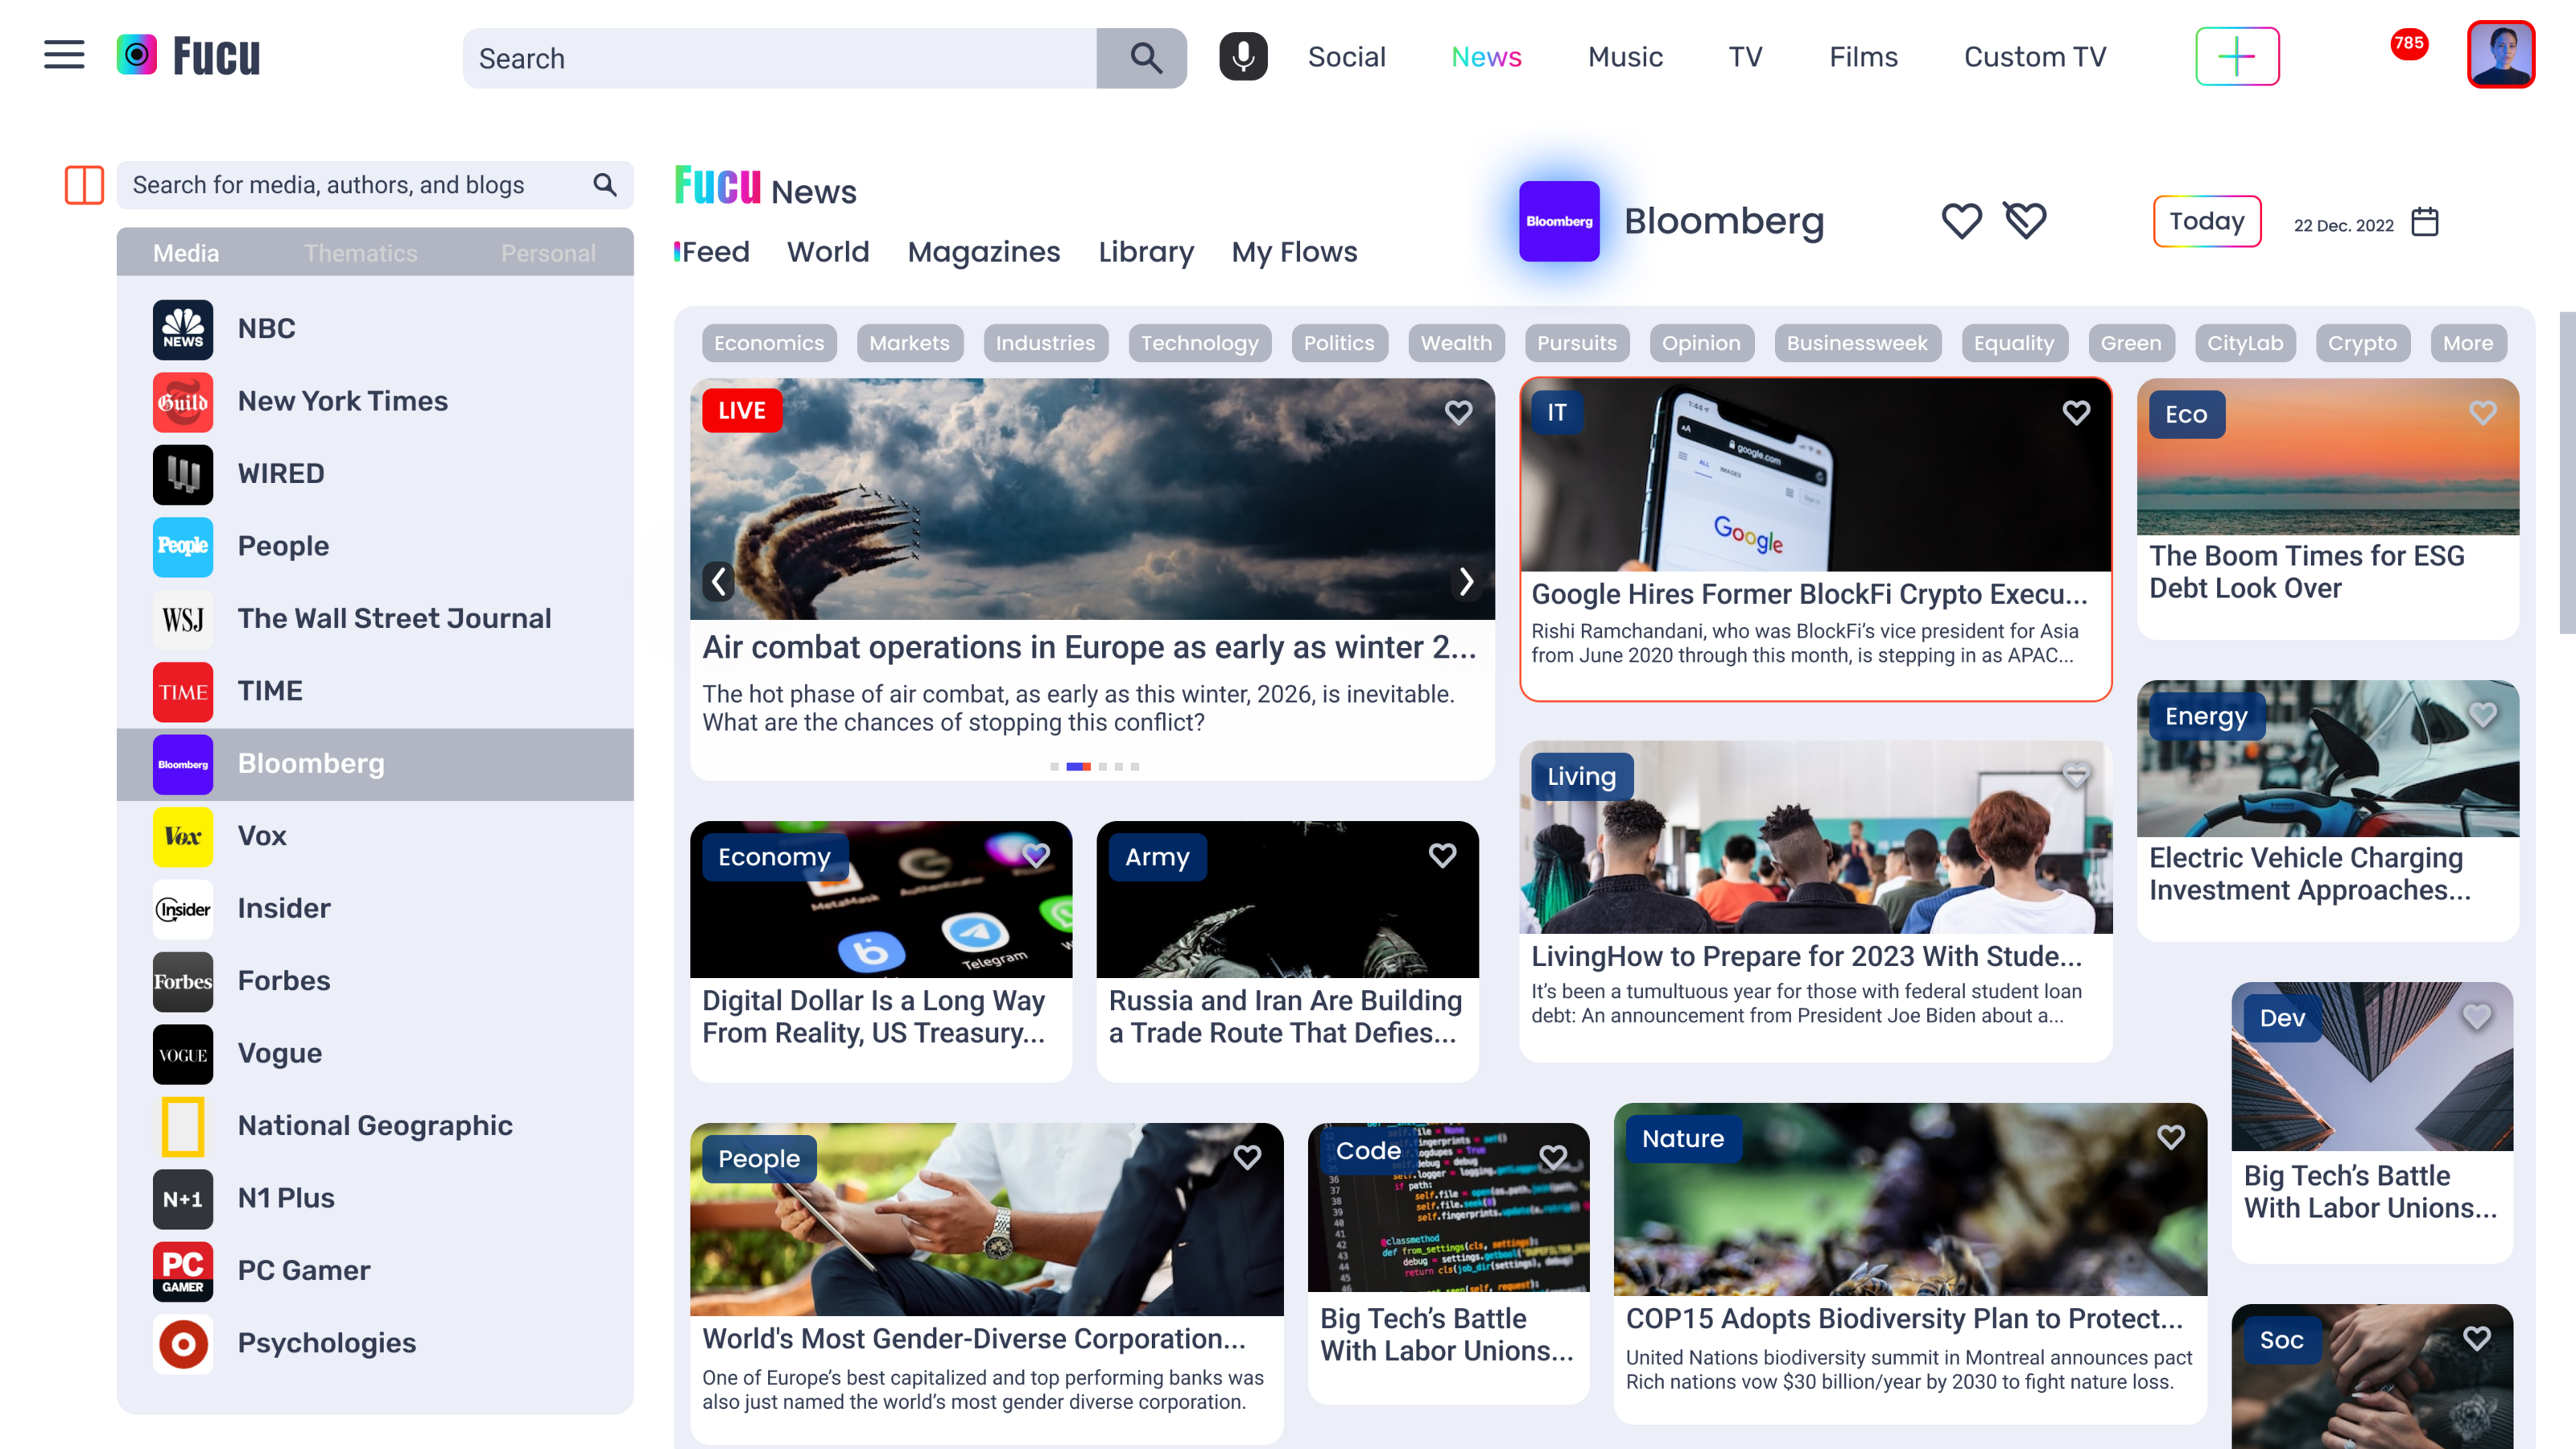Like the Google Hires article heart
This screenshot has height=1449, width=2576.
(2076, 413)
